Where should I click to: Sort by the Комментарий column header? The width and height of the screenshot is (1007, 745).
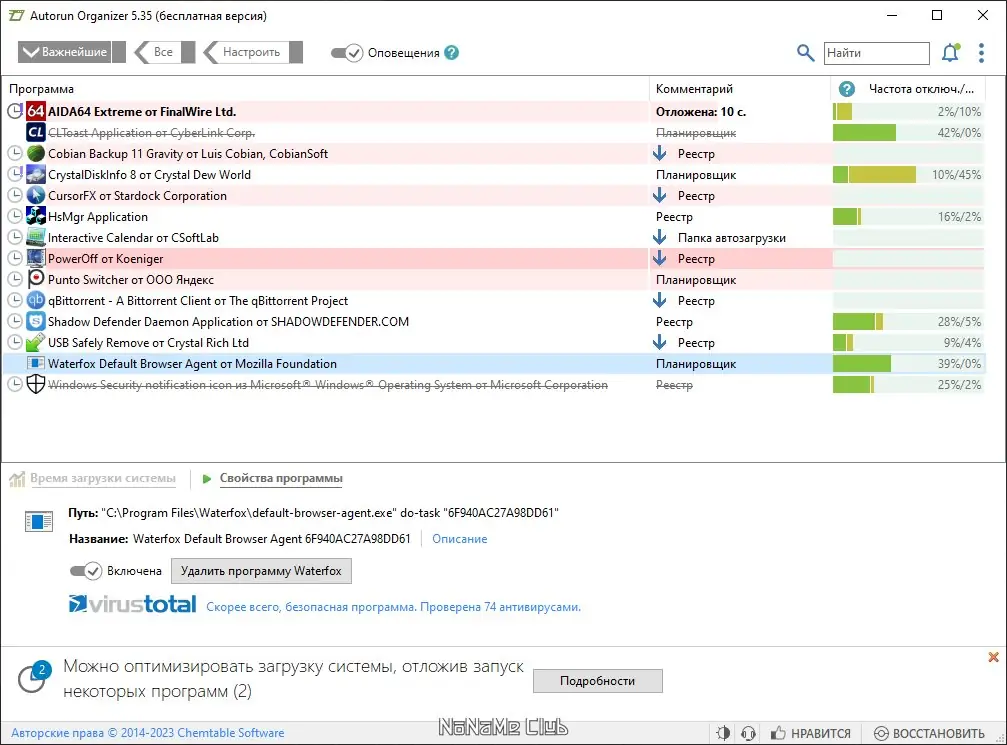pos(694,89)
